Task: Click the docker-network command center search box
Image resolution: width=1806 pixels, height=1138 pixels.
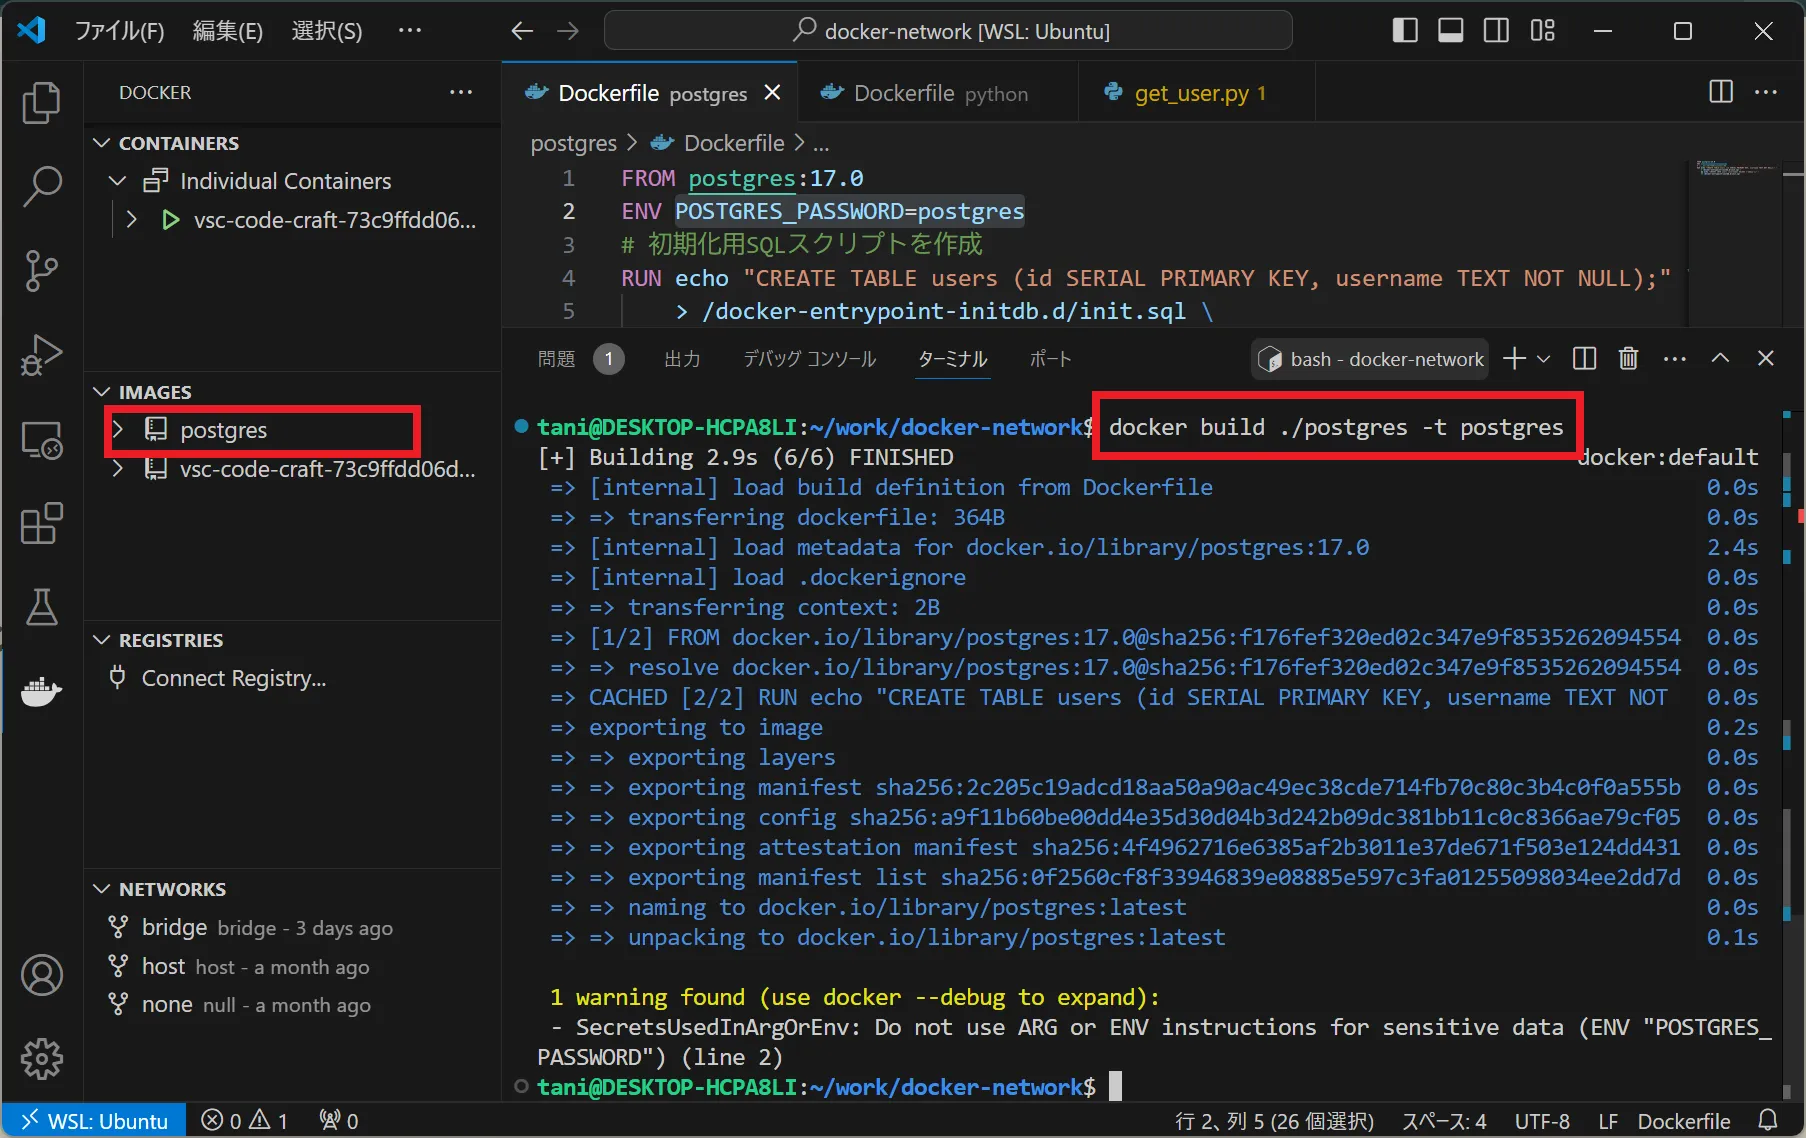Action: pyautogui.click(x=948, y=31)
